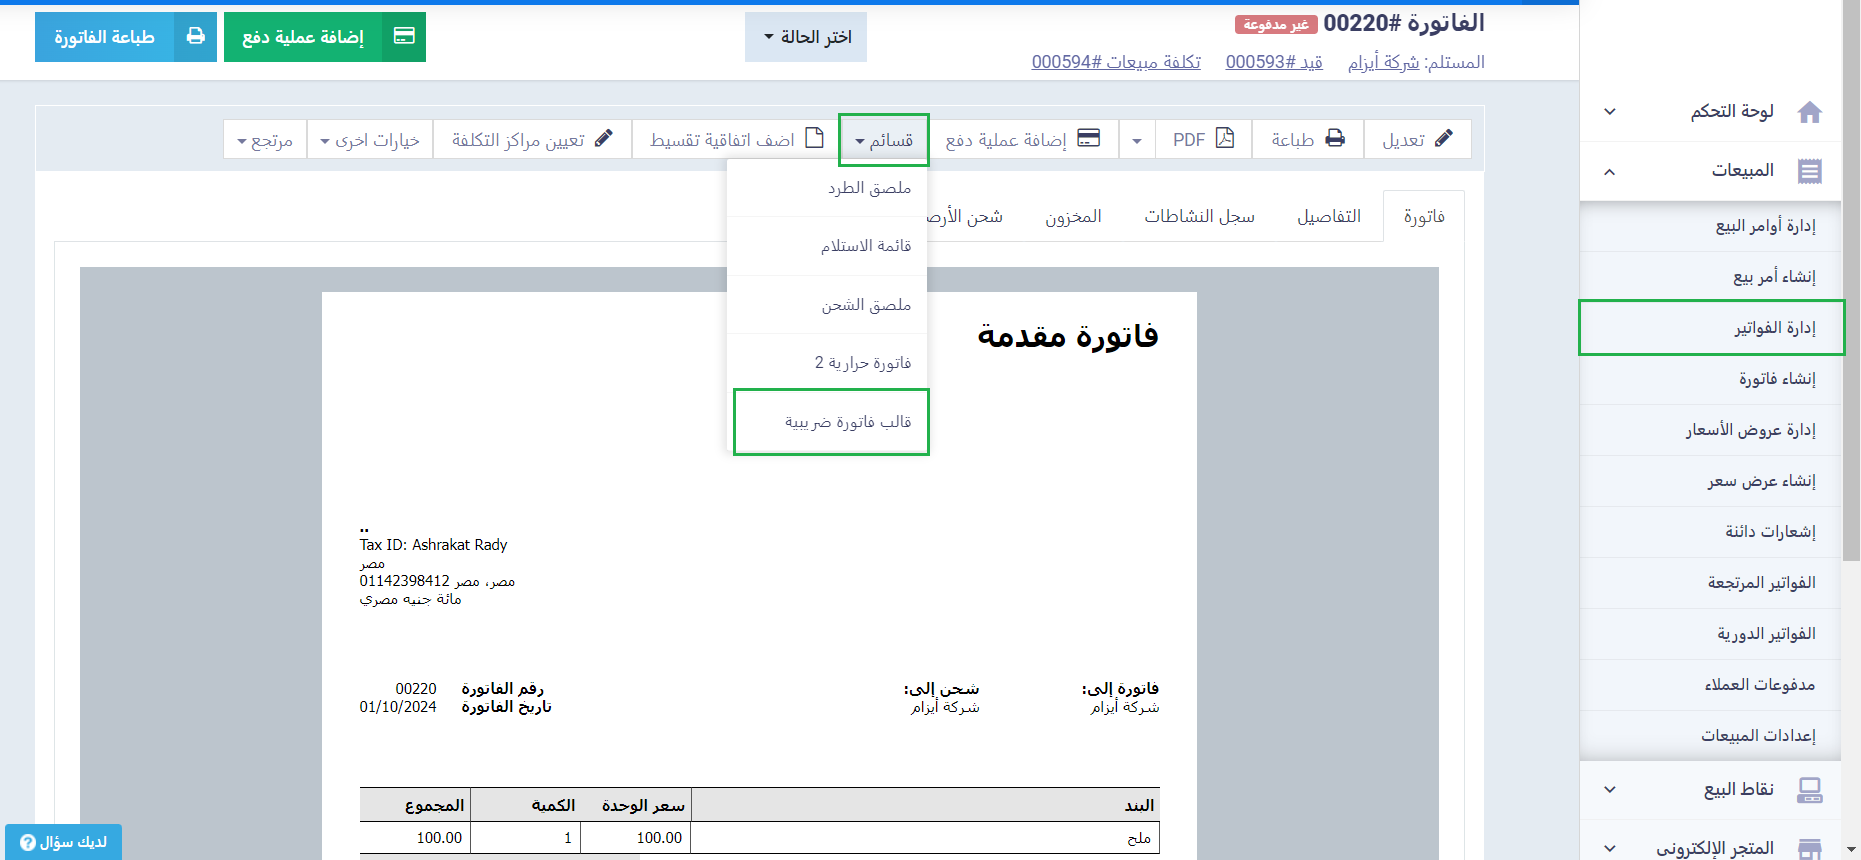The image size is (1861, 860).
Task: Click the PDF file icon in toolbar
Action: click(1225, 139)
